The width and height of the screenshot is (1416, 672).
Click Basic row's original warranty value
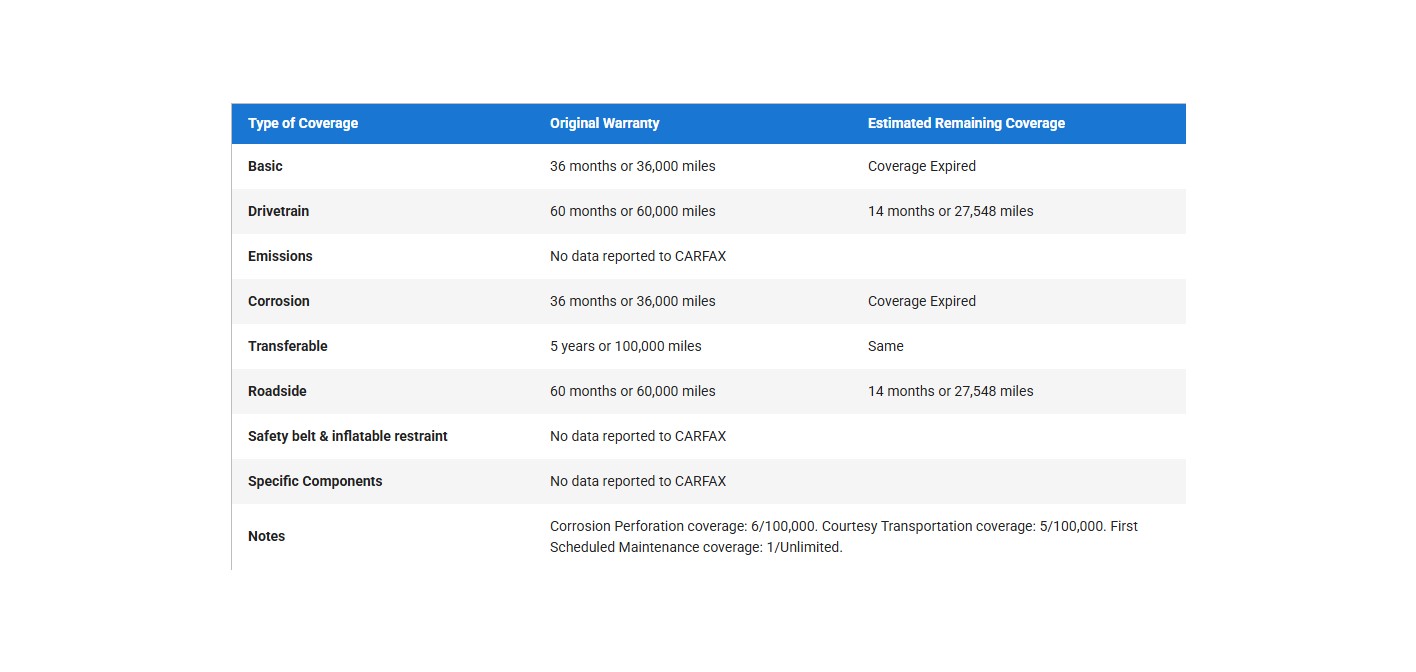click(632, 166)
